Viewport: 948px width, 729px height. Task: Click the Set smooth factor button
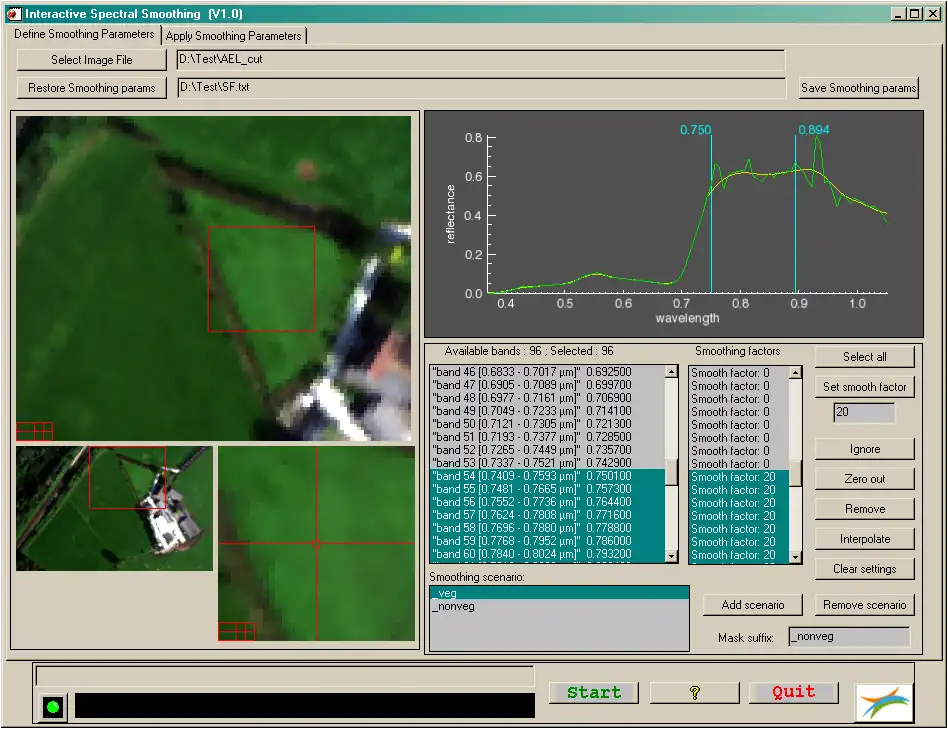(865, 387)
